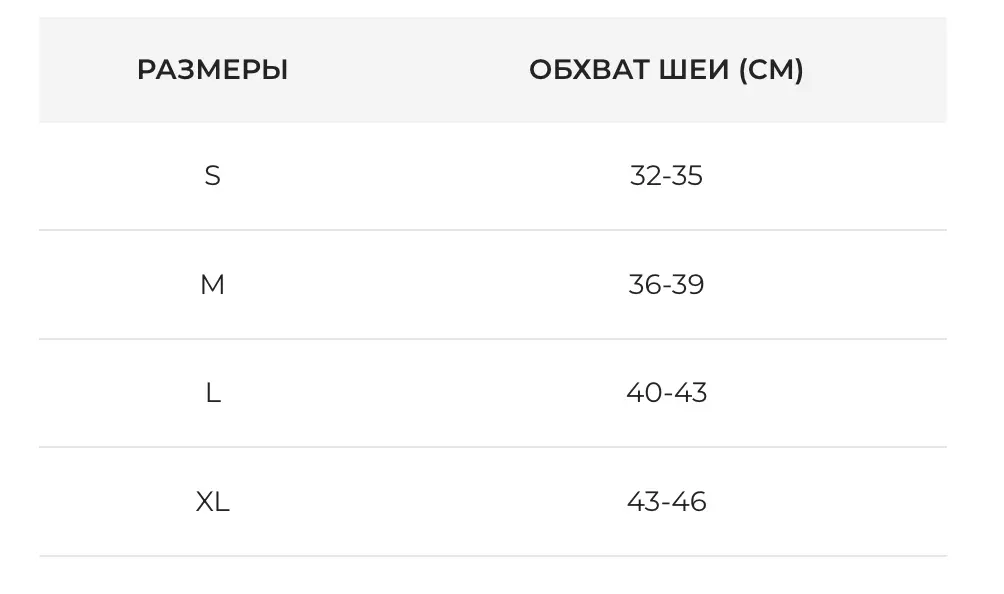Click the number 46 in the XL row
This screenshot has width=1004, height=594.
690,501
